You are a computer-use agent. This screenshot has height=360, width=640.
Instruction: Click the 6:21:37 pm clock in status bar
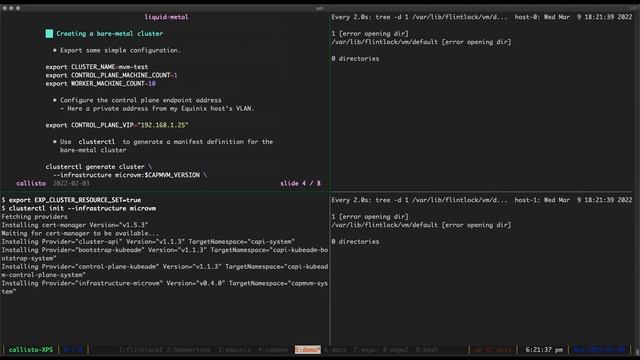(544, 350)
